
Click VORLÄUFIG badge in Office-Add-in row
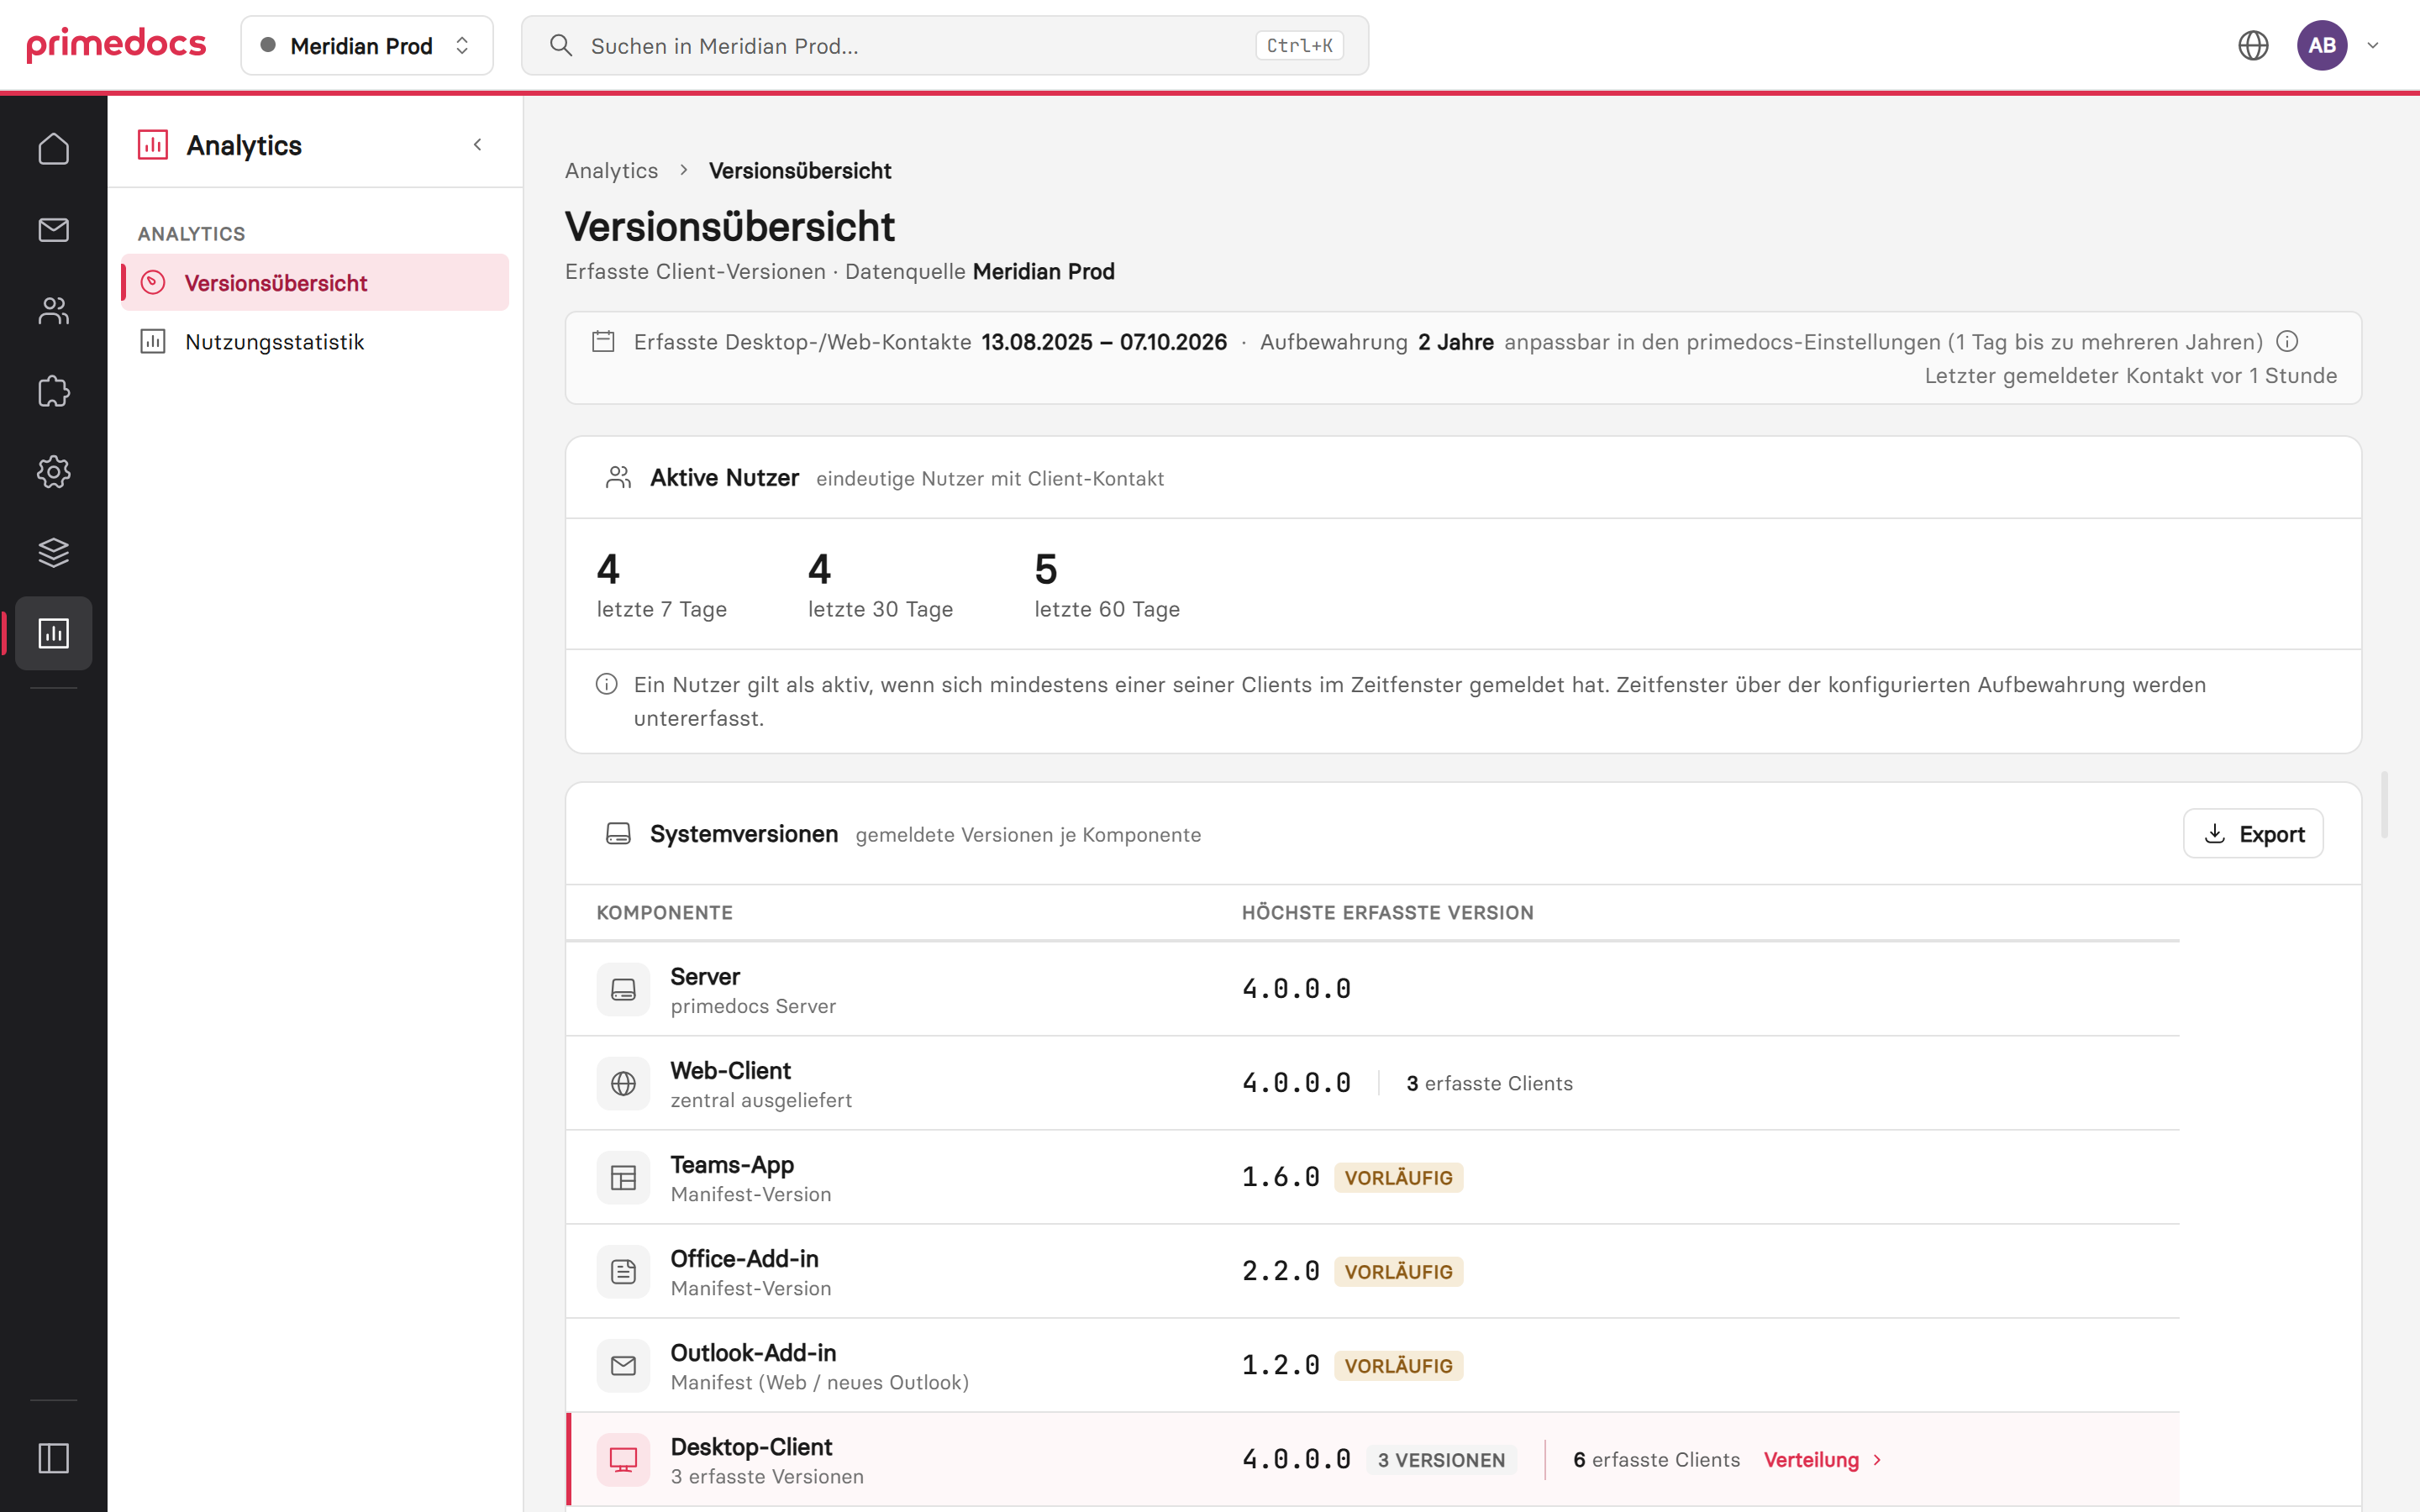[1398, 1272]
